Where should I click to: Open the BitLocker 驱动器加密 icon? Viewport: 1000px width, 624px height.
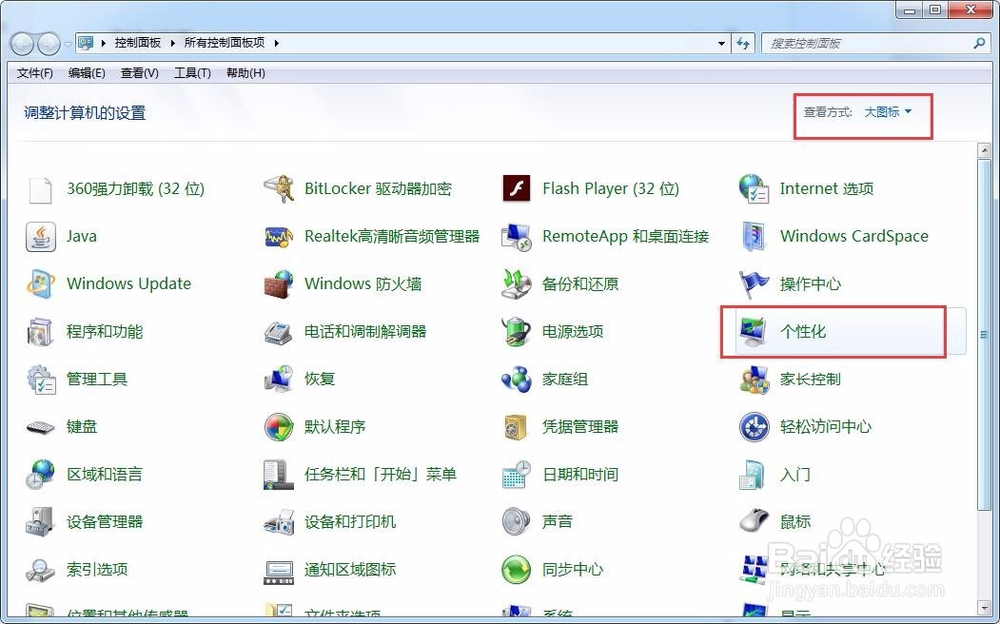(279, 189)
